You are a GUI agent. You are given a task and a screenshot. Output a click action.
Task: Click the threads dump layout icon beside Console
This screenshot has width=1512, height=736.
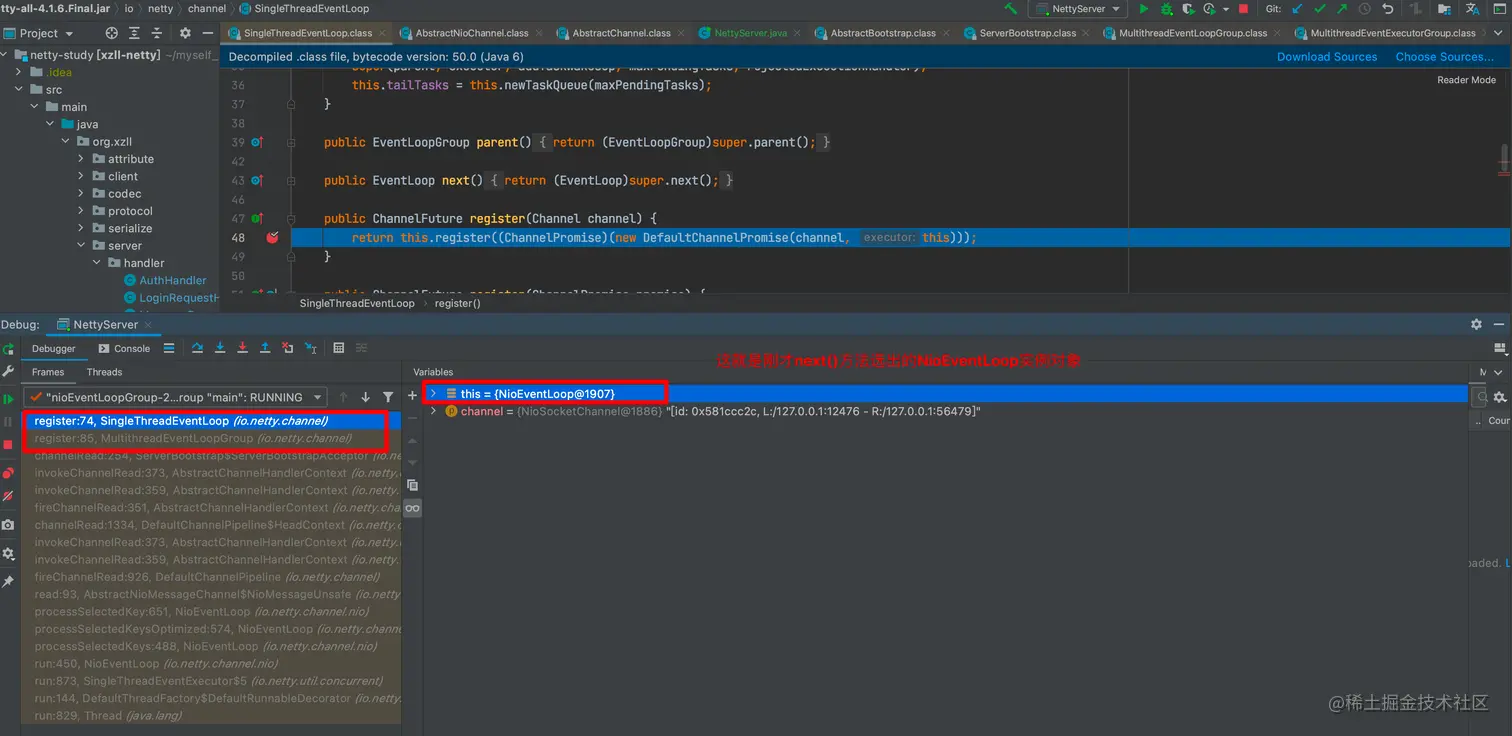click(x=169, y=348)
